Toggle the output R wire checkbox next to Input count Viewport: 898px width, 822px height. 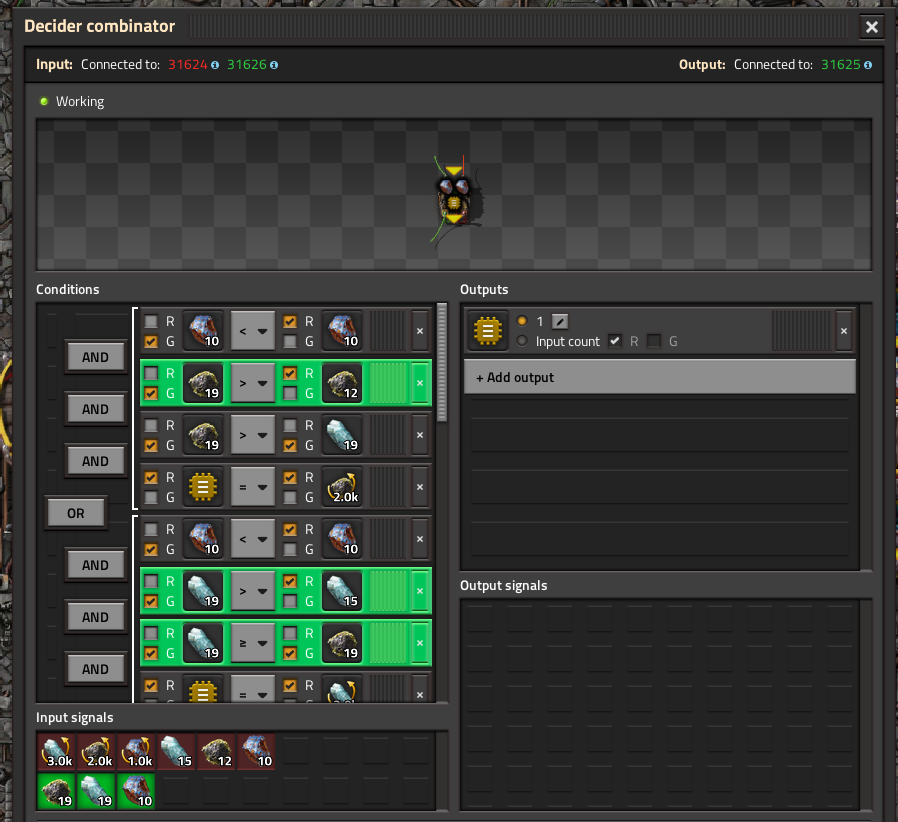coord(615,341)
